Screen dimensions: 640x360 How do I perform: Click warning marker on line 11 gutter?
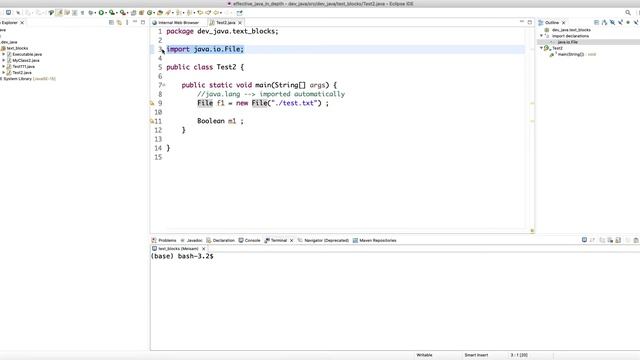click(x=152, y=121)
